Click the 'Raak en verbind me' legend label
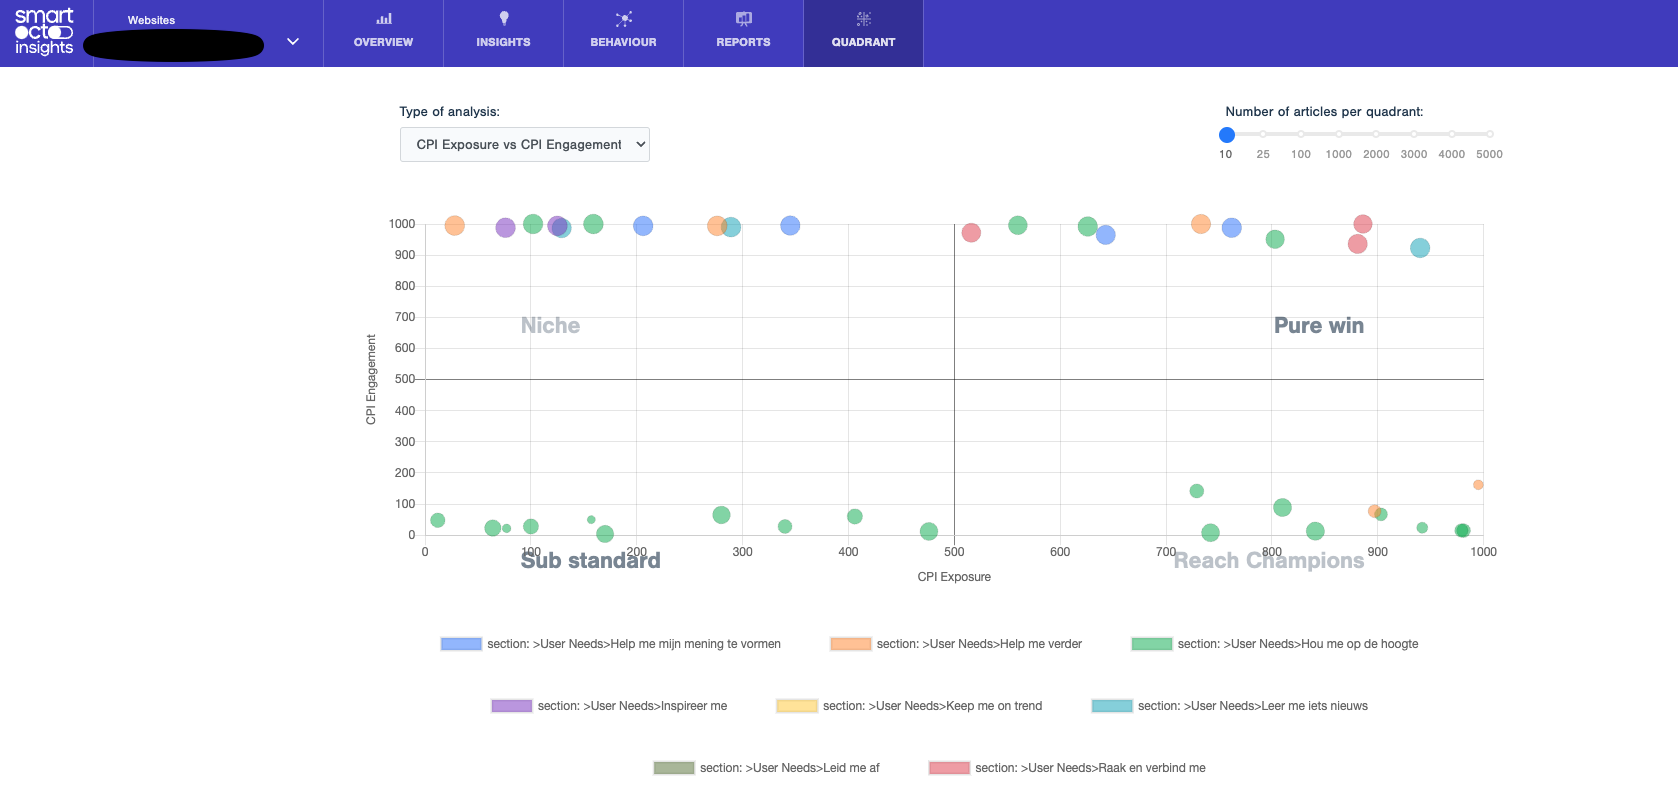Viewport: 1678px width, 789px height. pyautogui.click(x=1090, y=768)
